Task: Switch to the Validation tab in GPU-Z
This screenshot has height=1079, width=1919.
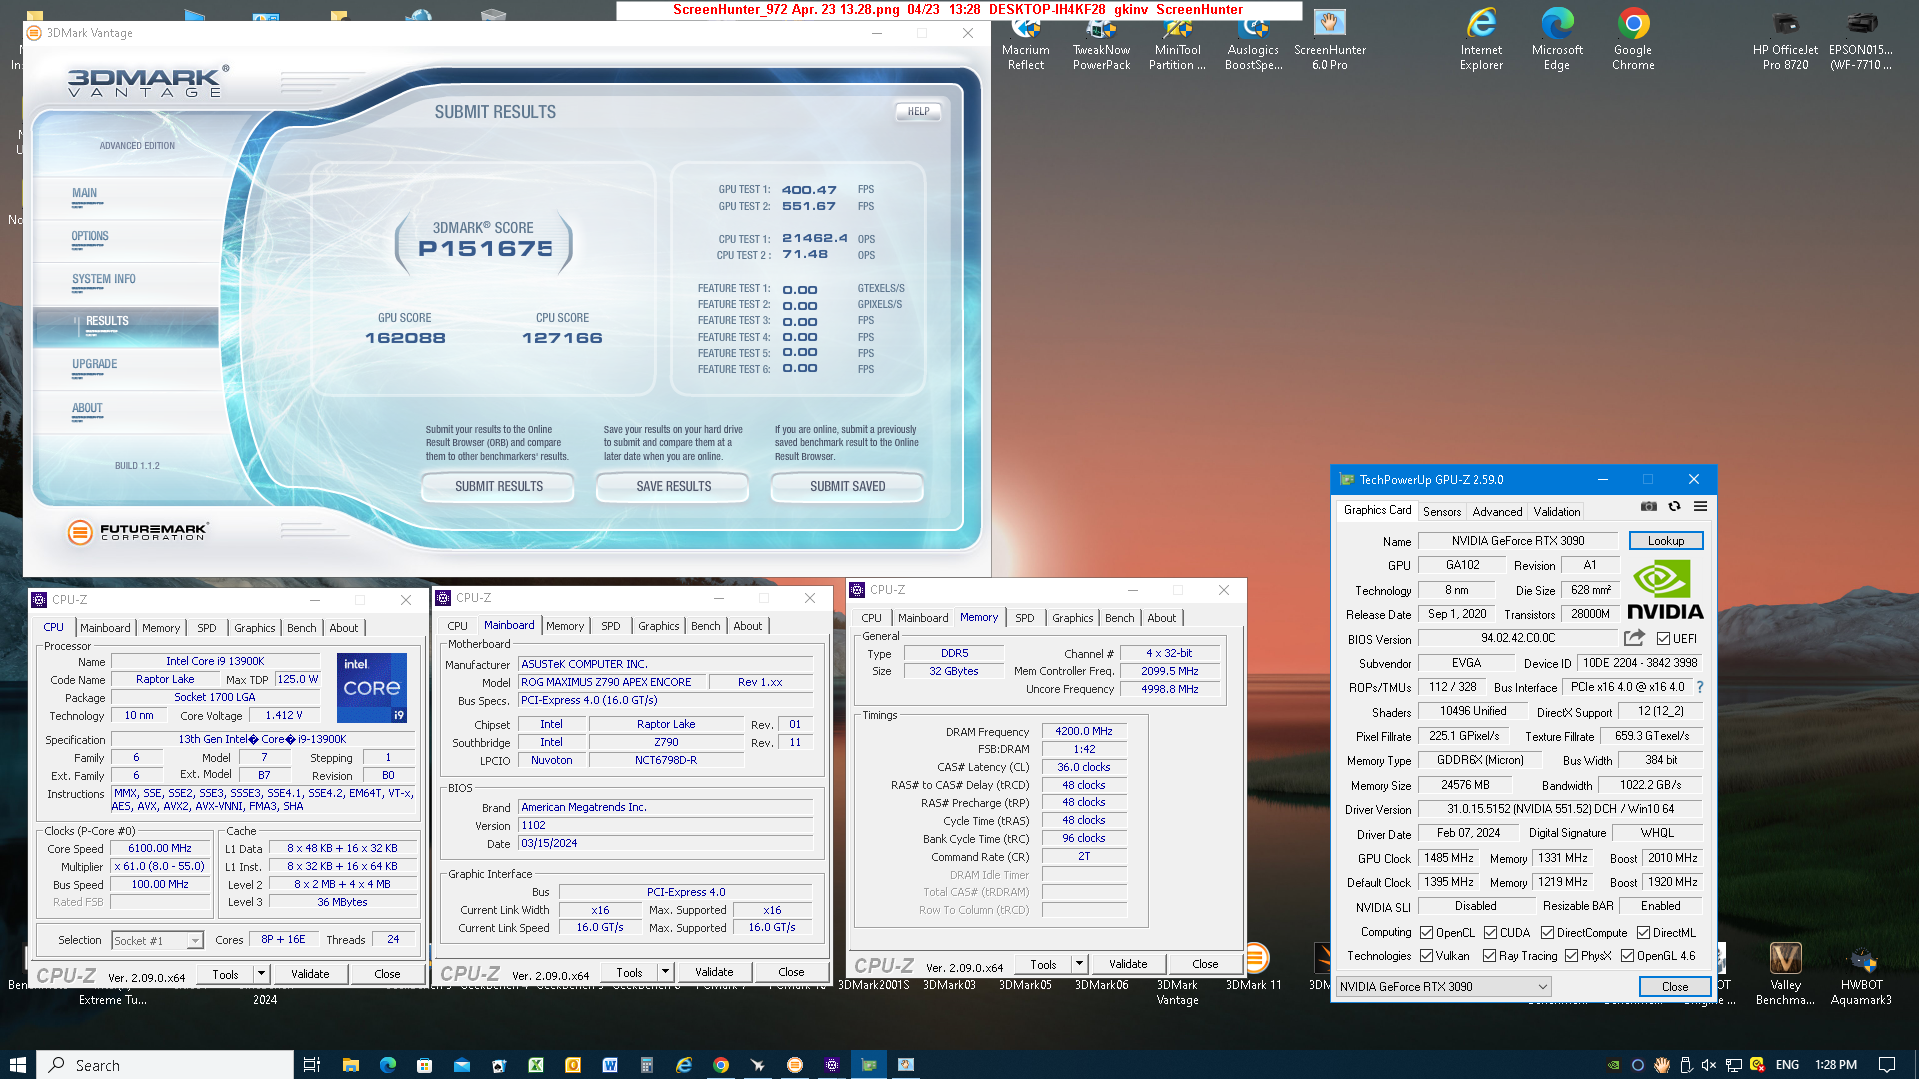Action: coord(1557,511)
